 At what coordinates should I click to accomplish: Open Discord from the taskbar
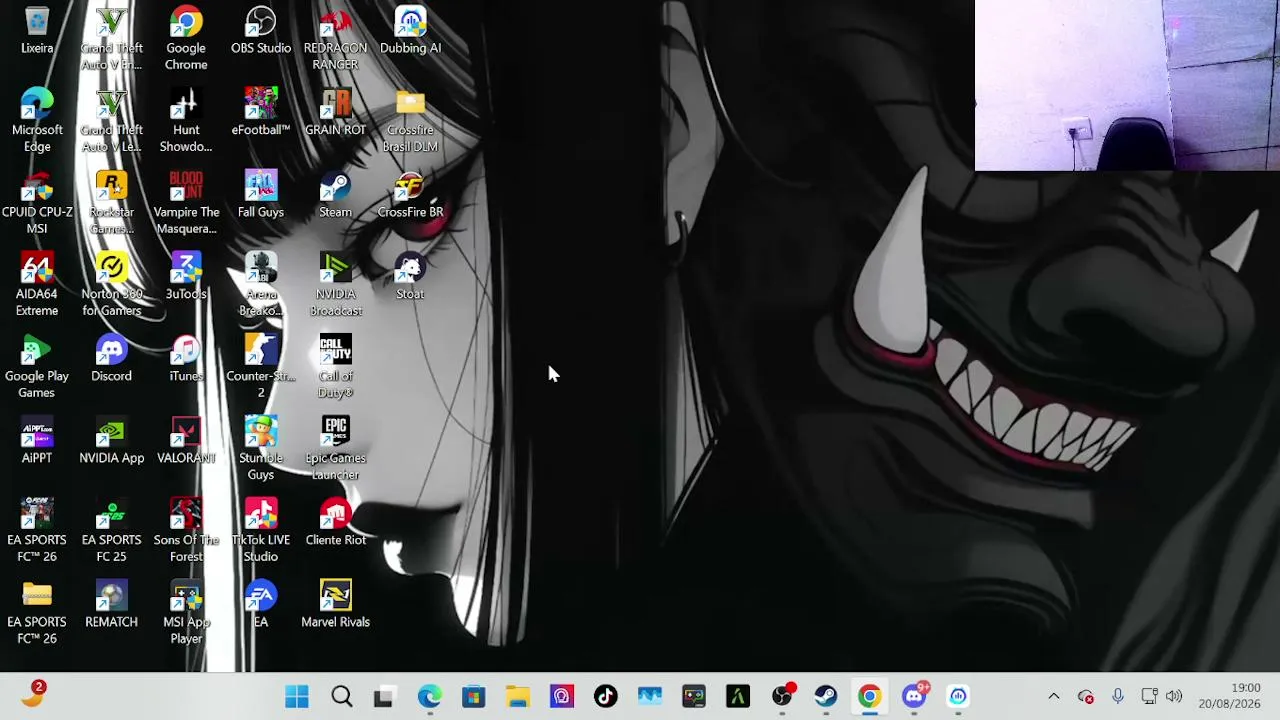914,696
